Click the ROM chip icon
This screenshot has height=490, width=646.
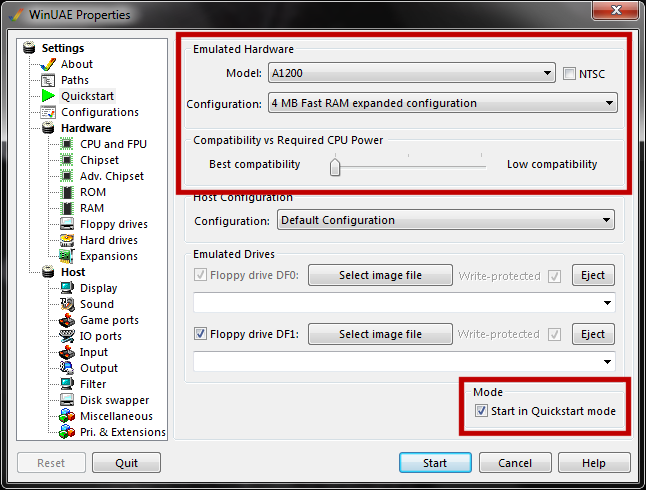point(67,192)
